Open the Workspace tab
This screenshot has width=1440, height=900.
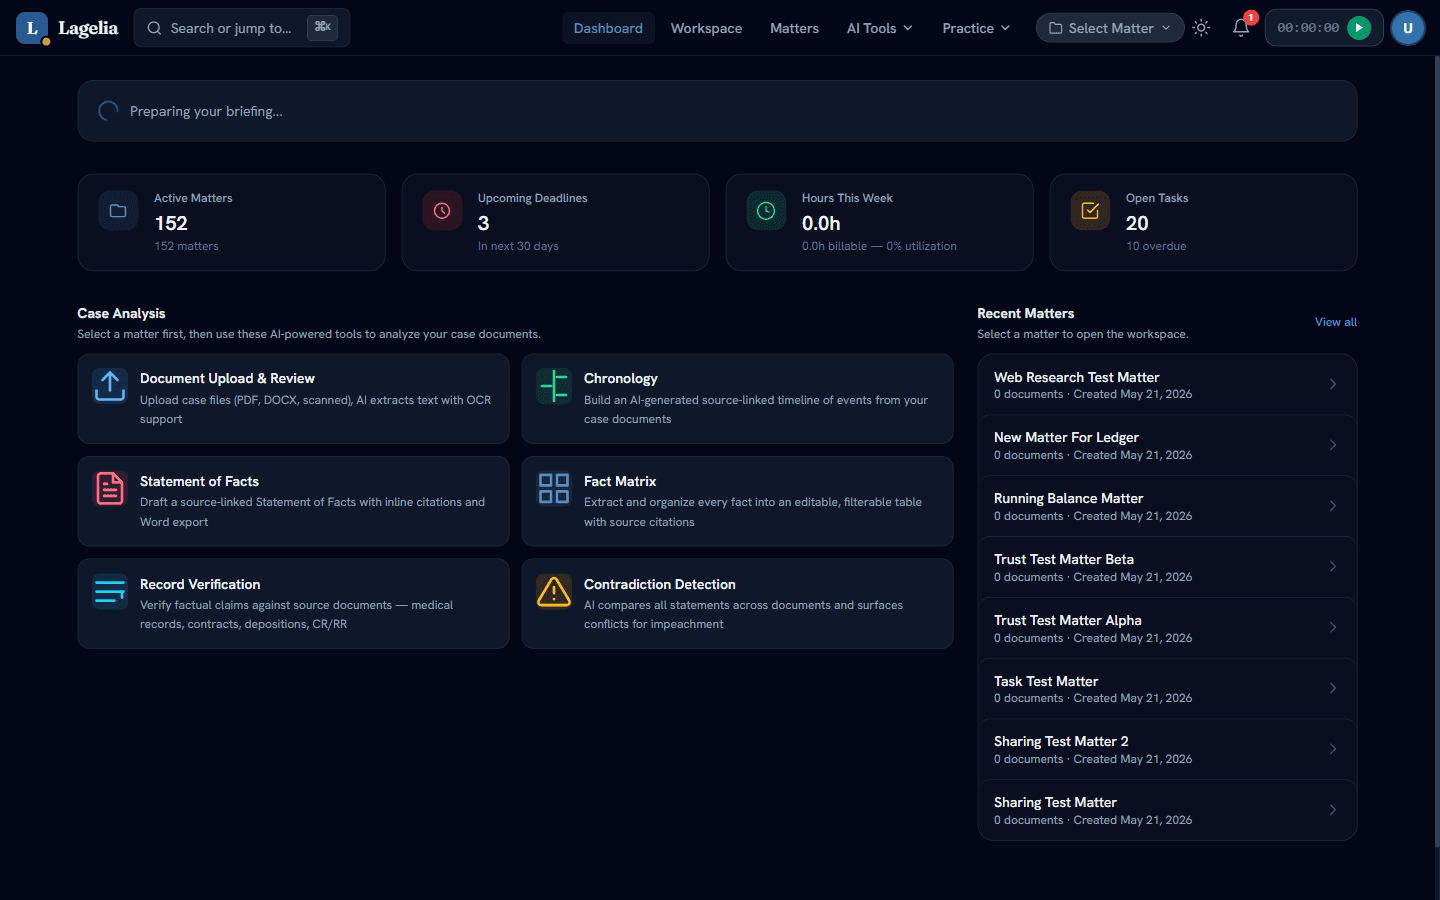pyautogui.click(x=706, y=28)
